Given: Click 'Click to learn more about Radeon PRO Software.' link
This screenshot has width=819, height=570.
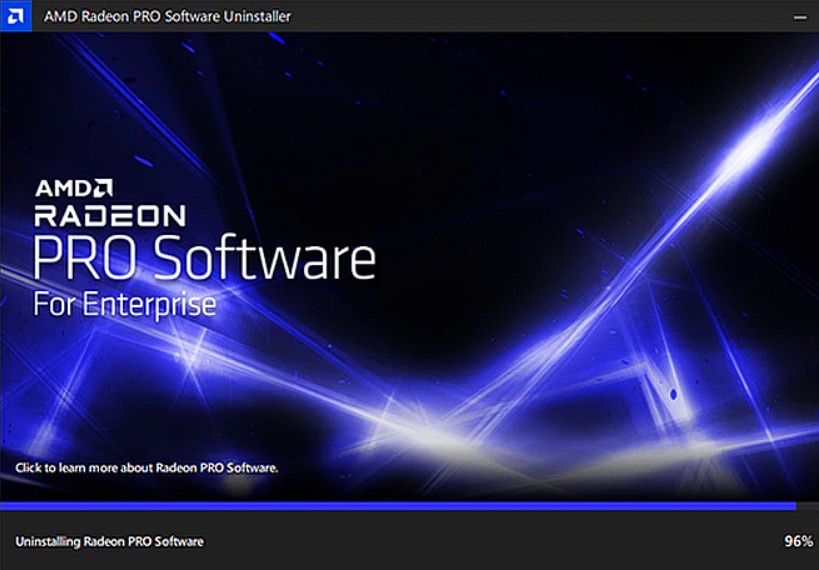Looking at the screenshot, I should point(147,468).
